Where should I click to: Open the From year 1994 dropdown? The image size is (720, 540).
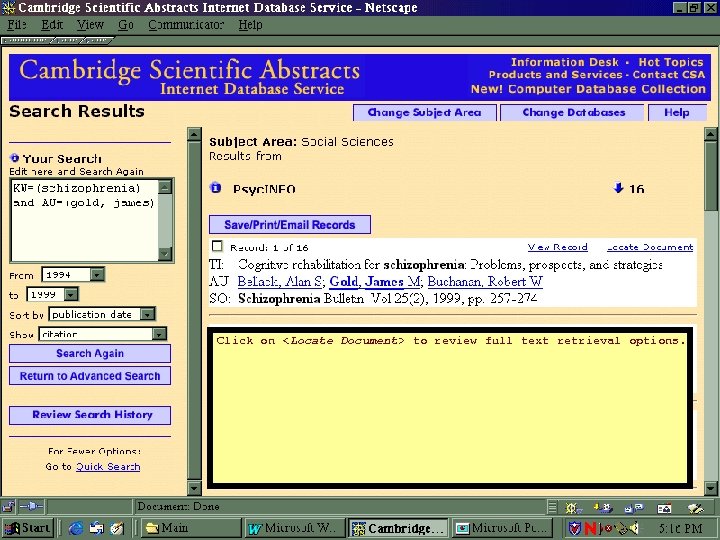(x=97, y=275)
